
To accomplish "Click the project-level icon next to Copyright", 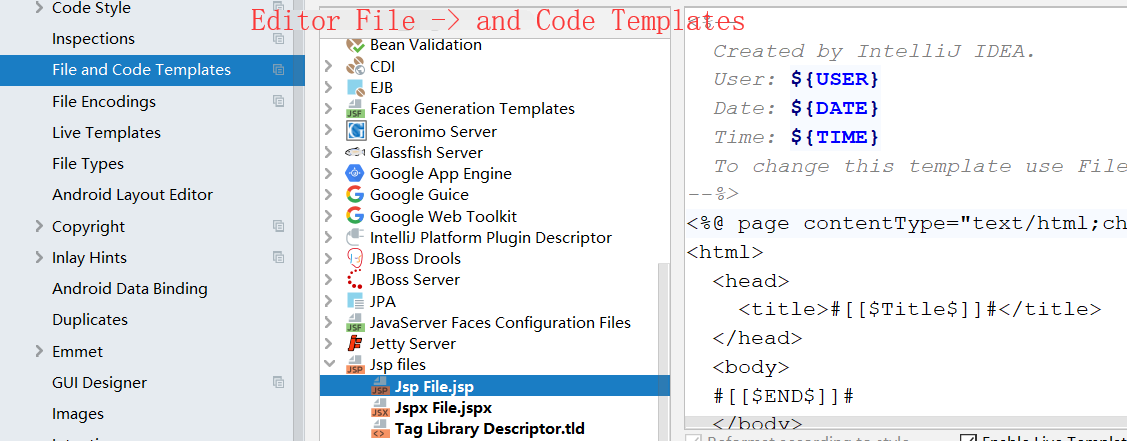I will [278, 226].
